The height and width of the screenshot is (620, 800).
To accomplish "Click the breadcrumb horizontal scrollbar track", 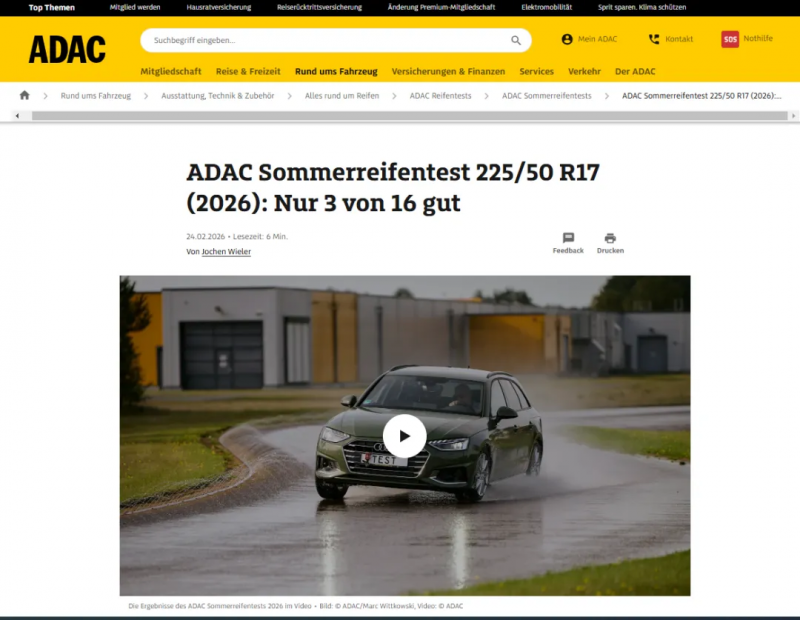I will pyautogui.click(x=409, y=116).
